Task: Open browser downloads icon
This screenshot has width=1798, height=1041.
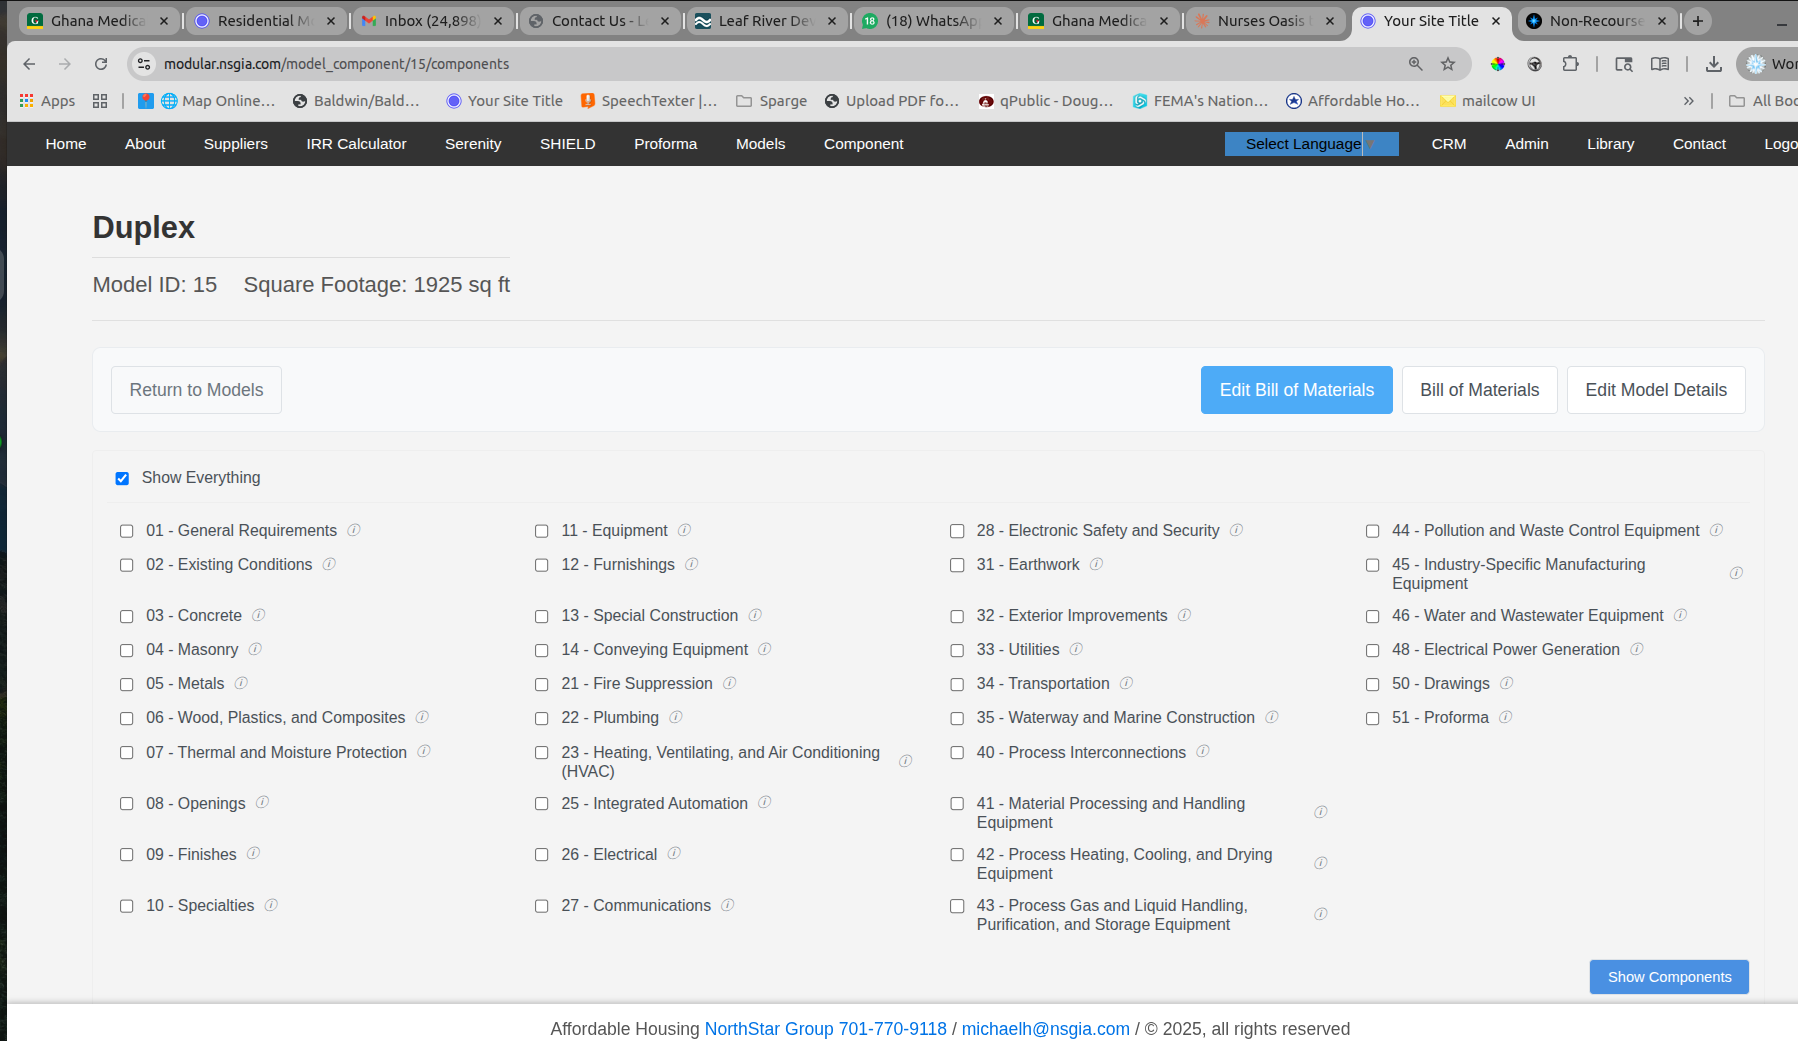Action: [x=1713, y=64]
